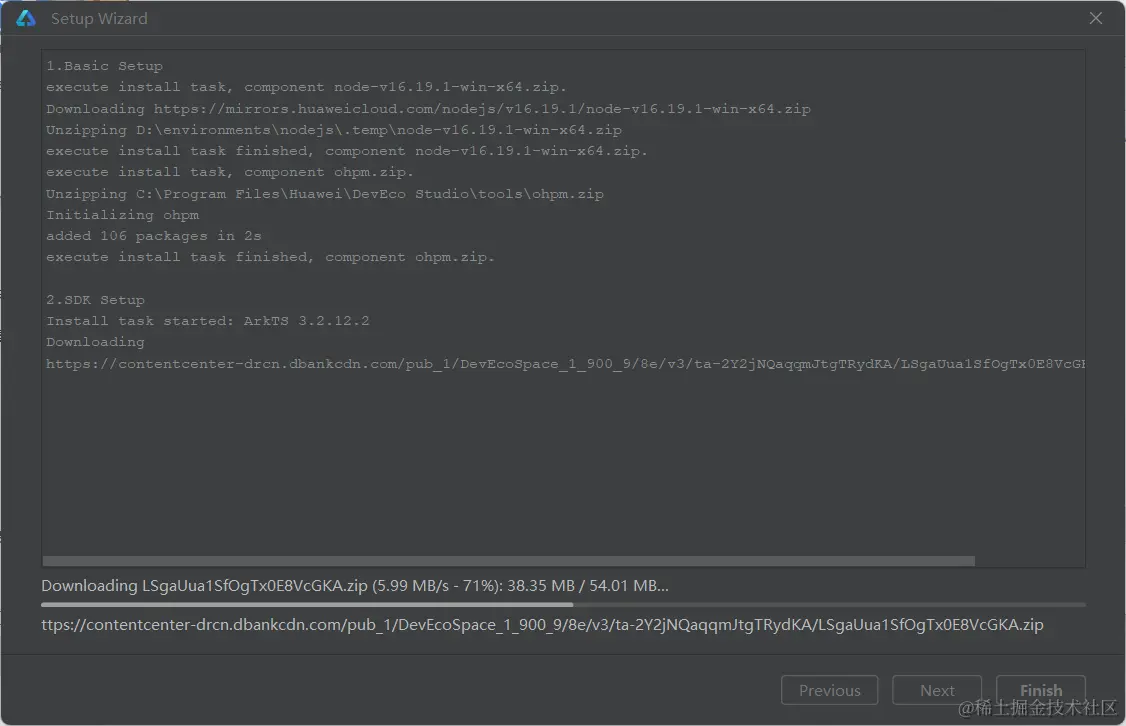1126x726 pixels.
Task: Click the download progress bar
Action: tap(563, 605)
